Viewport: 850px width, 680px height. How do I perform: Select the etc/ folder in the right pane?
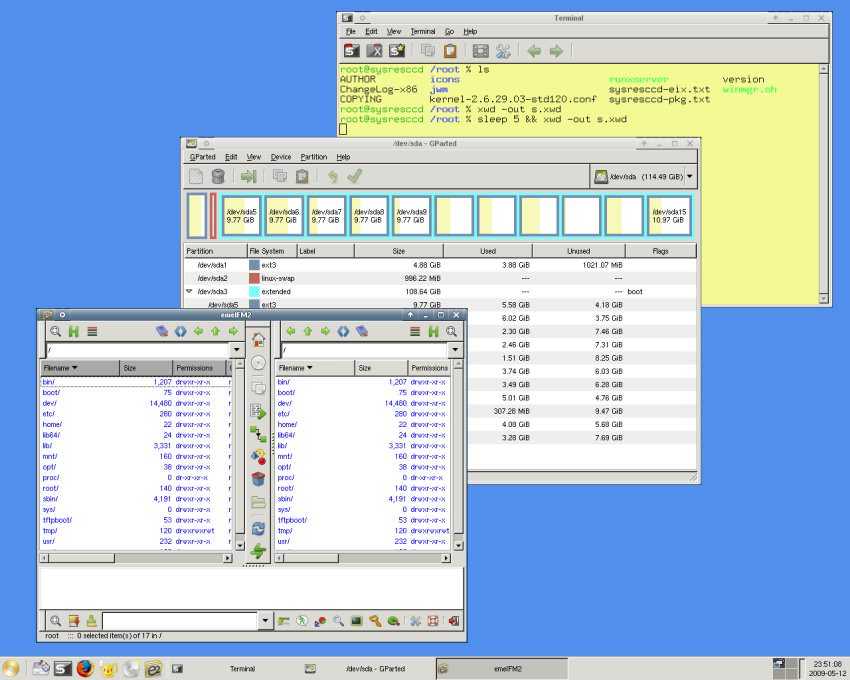click(x=283, y=413)
